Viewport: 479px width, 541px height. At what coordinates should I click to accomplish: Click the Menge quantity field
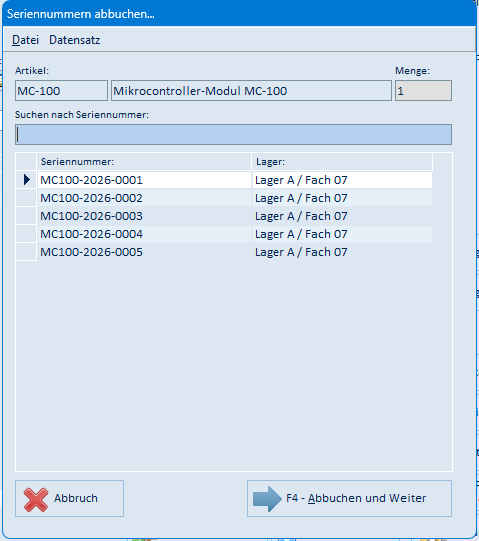tap(423, 91)
